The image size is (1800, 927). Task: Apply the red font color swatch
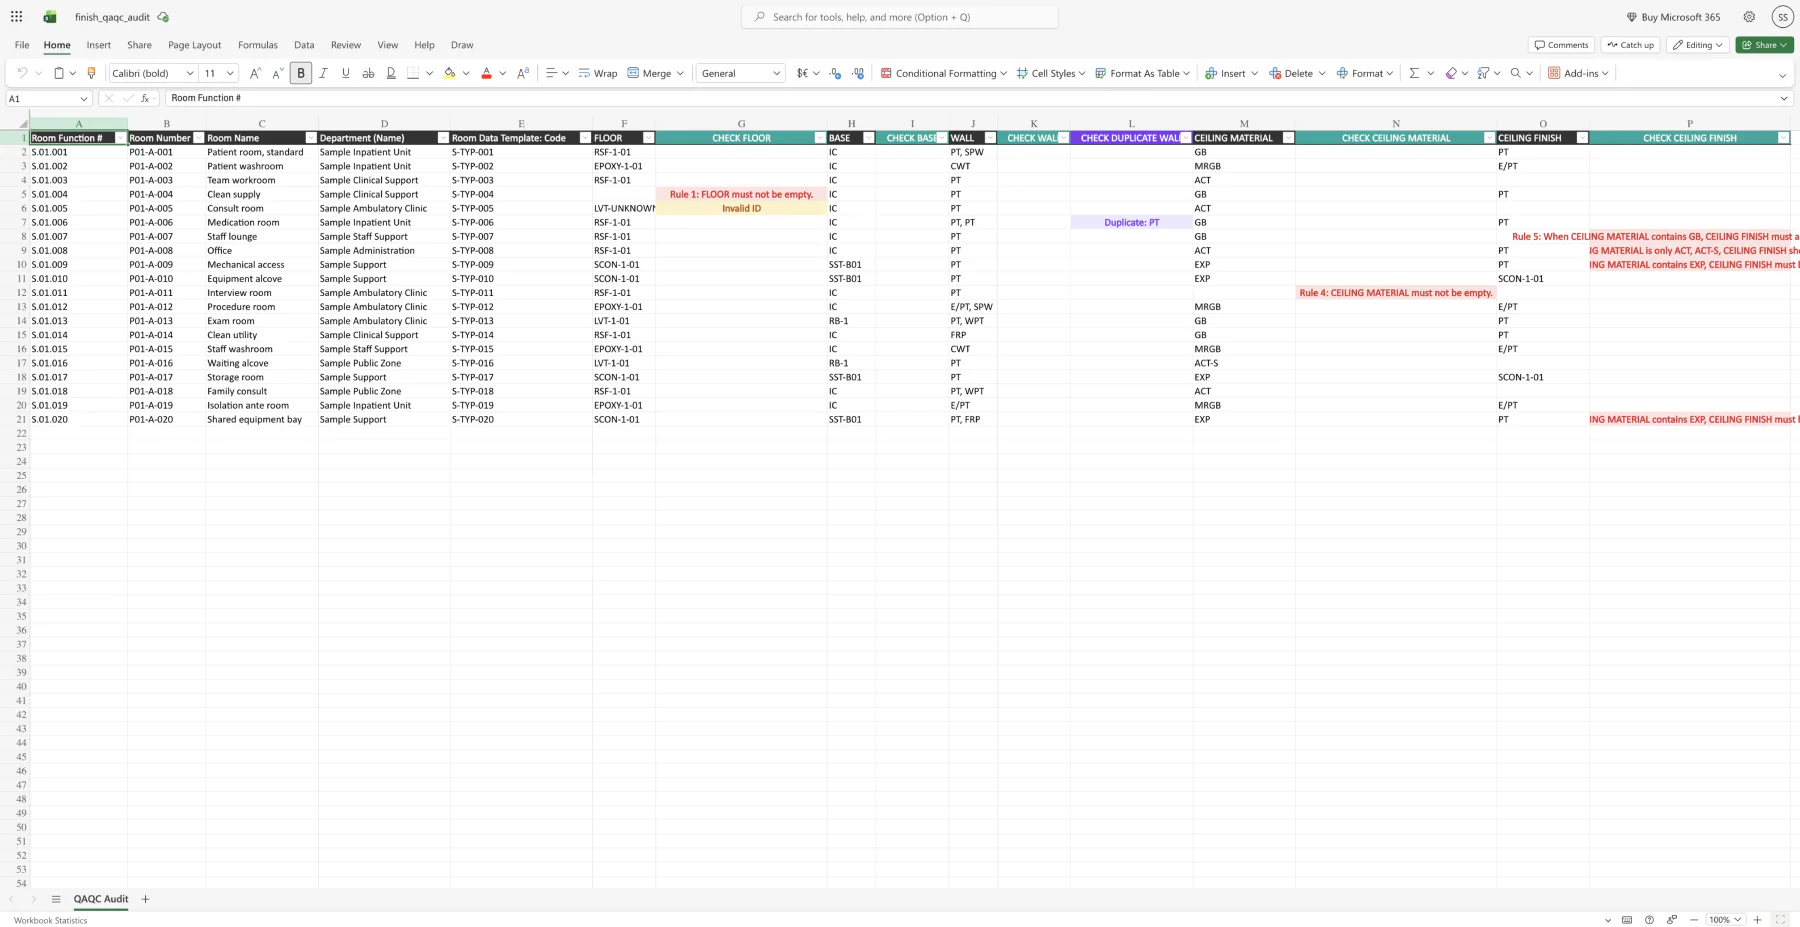click(485, 72)
